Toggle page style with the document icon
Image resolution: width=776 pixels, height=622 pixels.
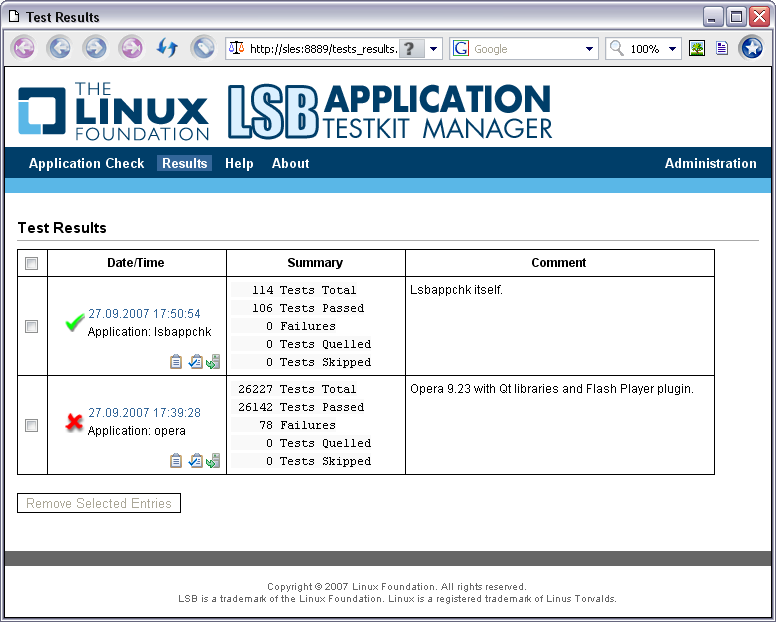pyautogui.click(x=722, y=48)
